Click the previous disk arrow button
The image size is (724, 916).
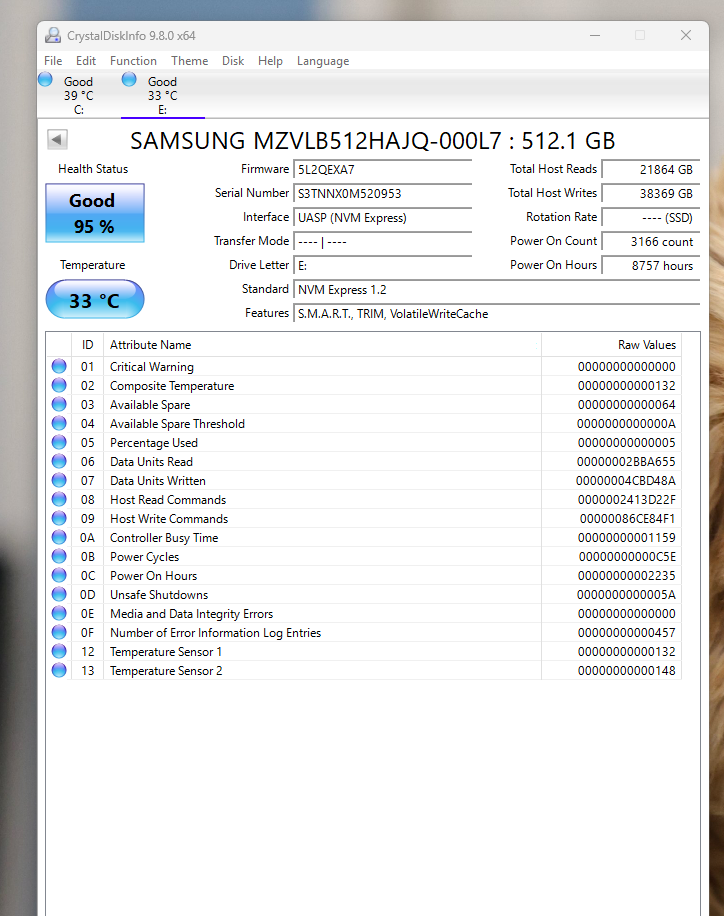click(57, 140)
